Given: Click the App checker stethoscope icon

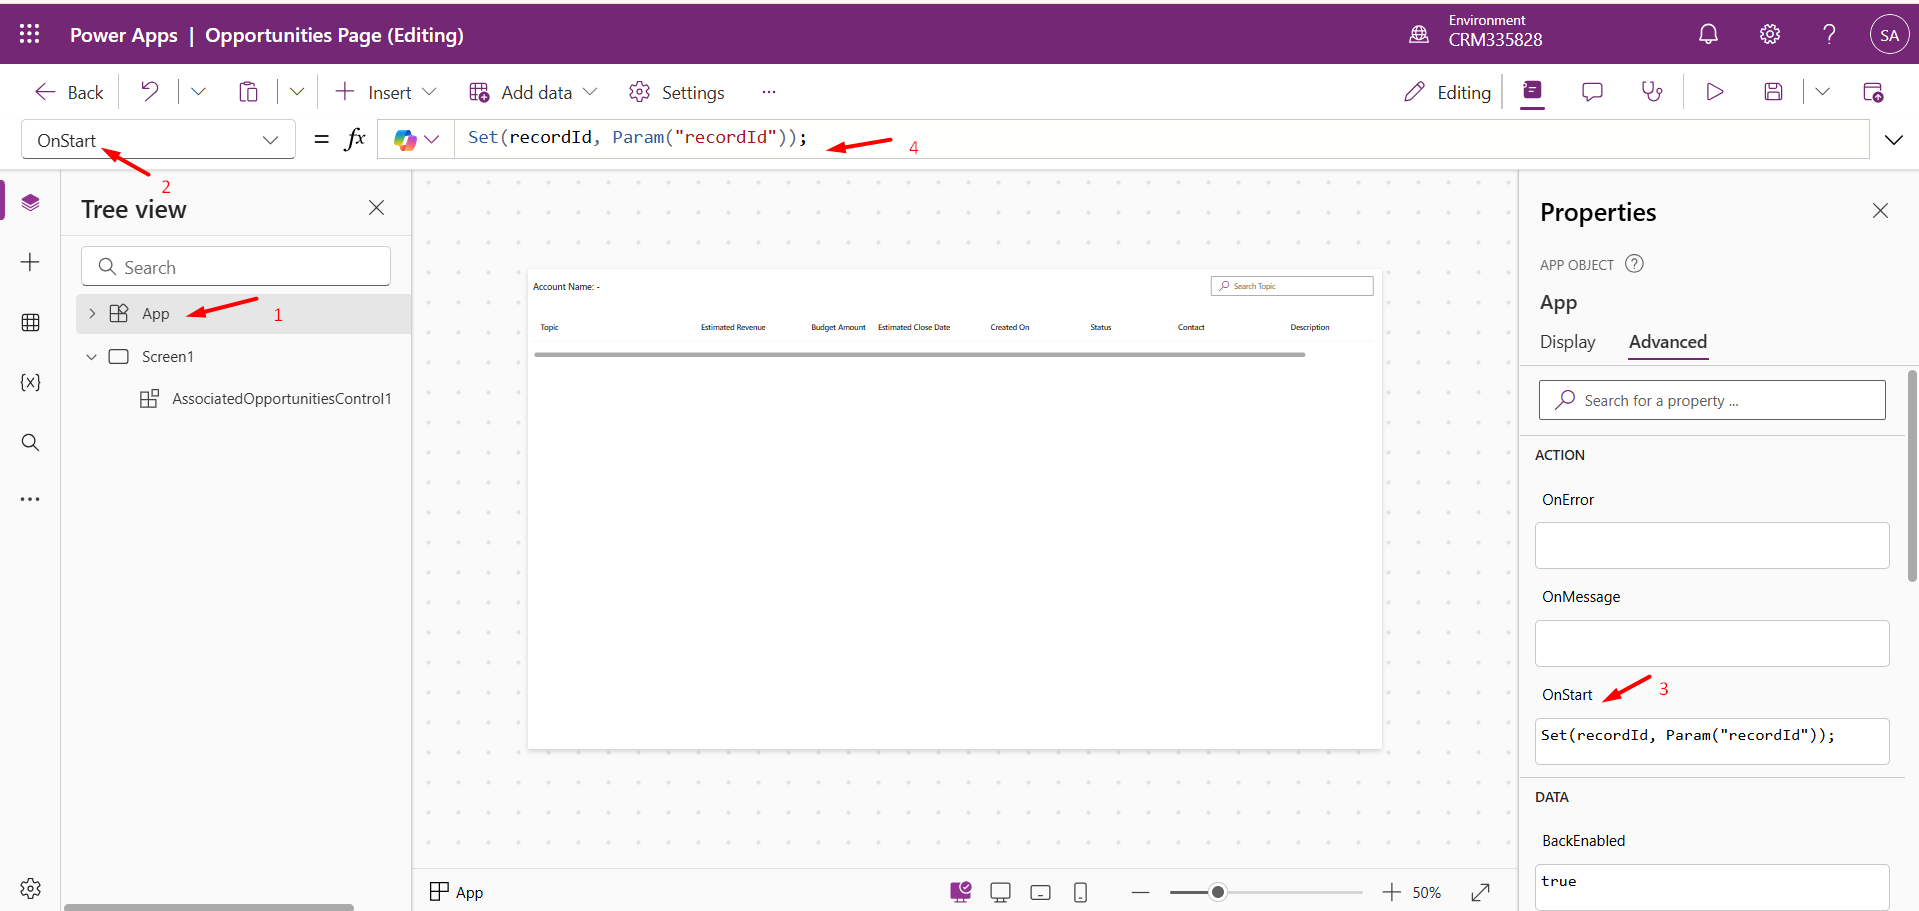Looking at the screenshot, I should pos(1652,92).
